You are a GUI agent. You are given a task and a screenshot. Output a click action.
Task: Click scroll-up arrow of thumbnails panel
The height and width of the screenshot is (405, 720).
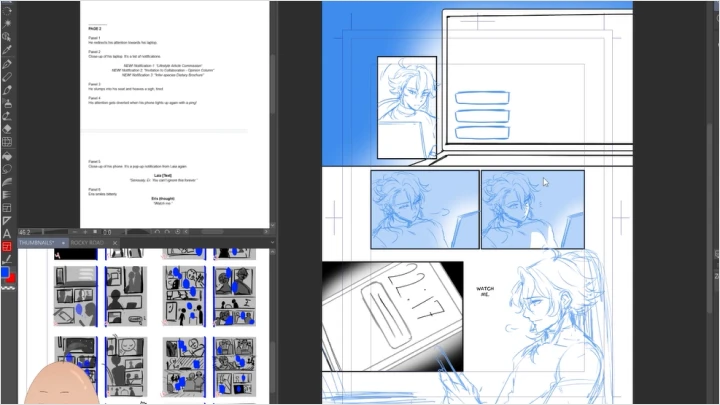273,252
